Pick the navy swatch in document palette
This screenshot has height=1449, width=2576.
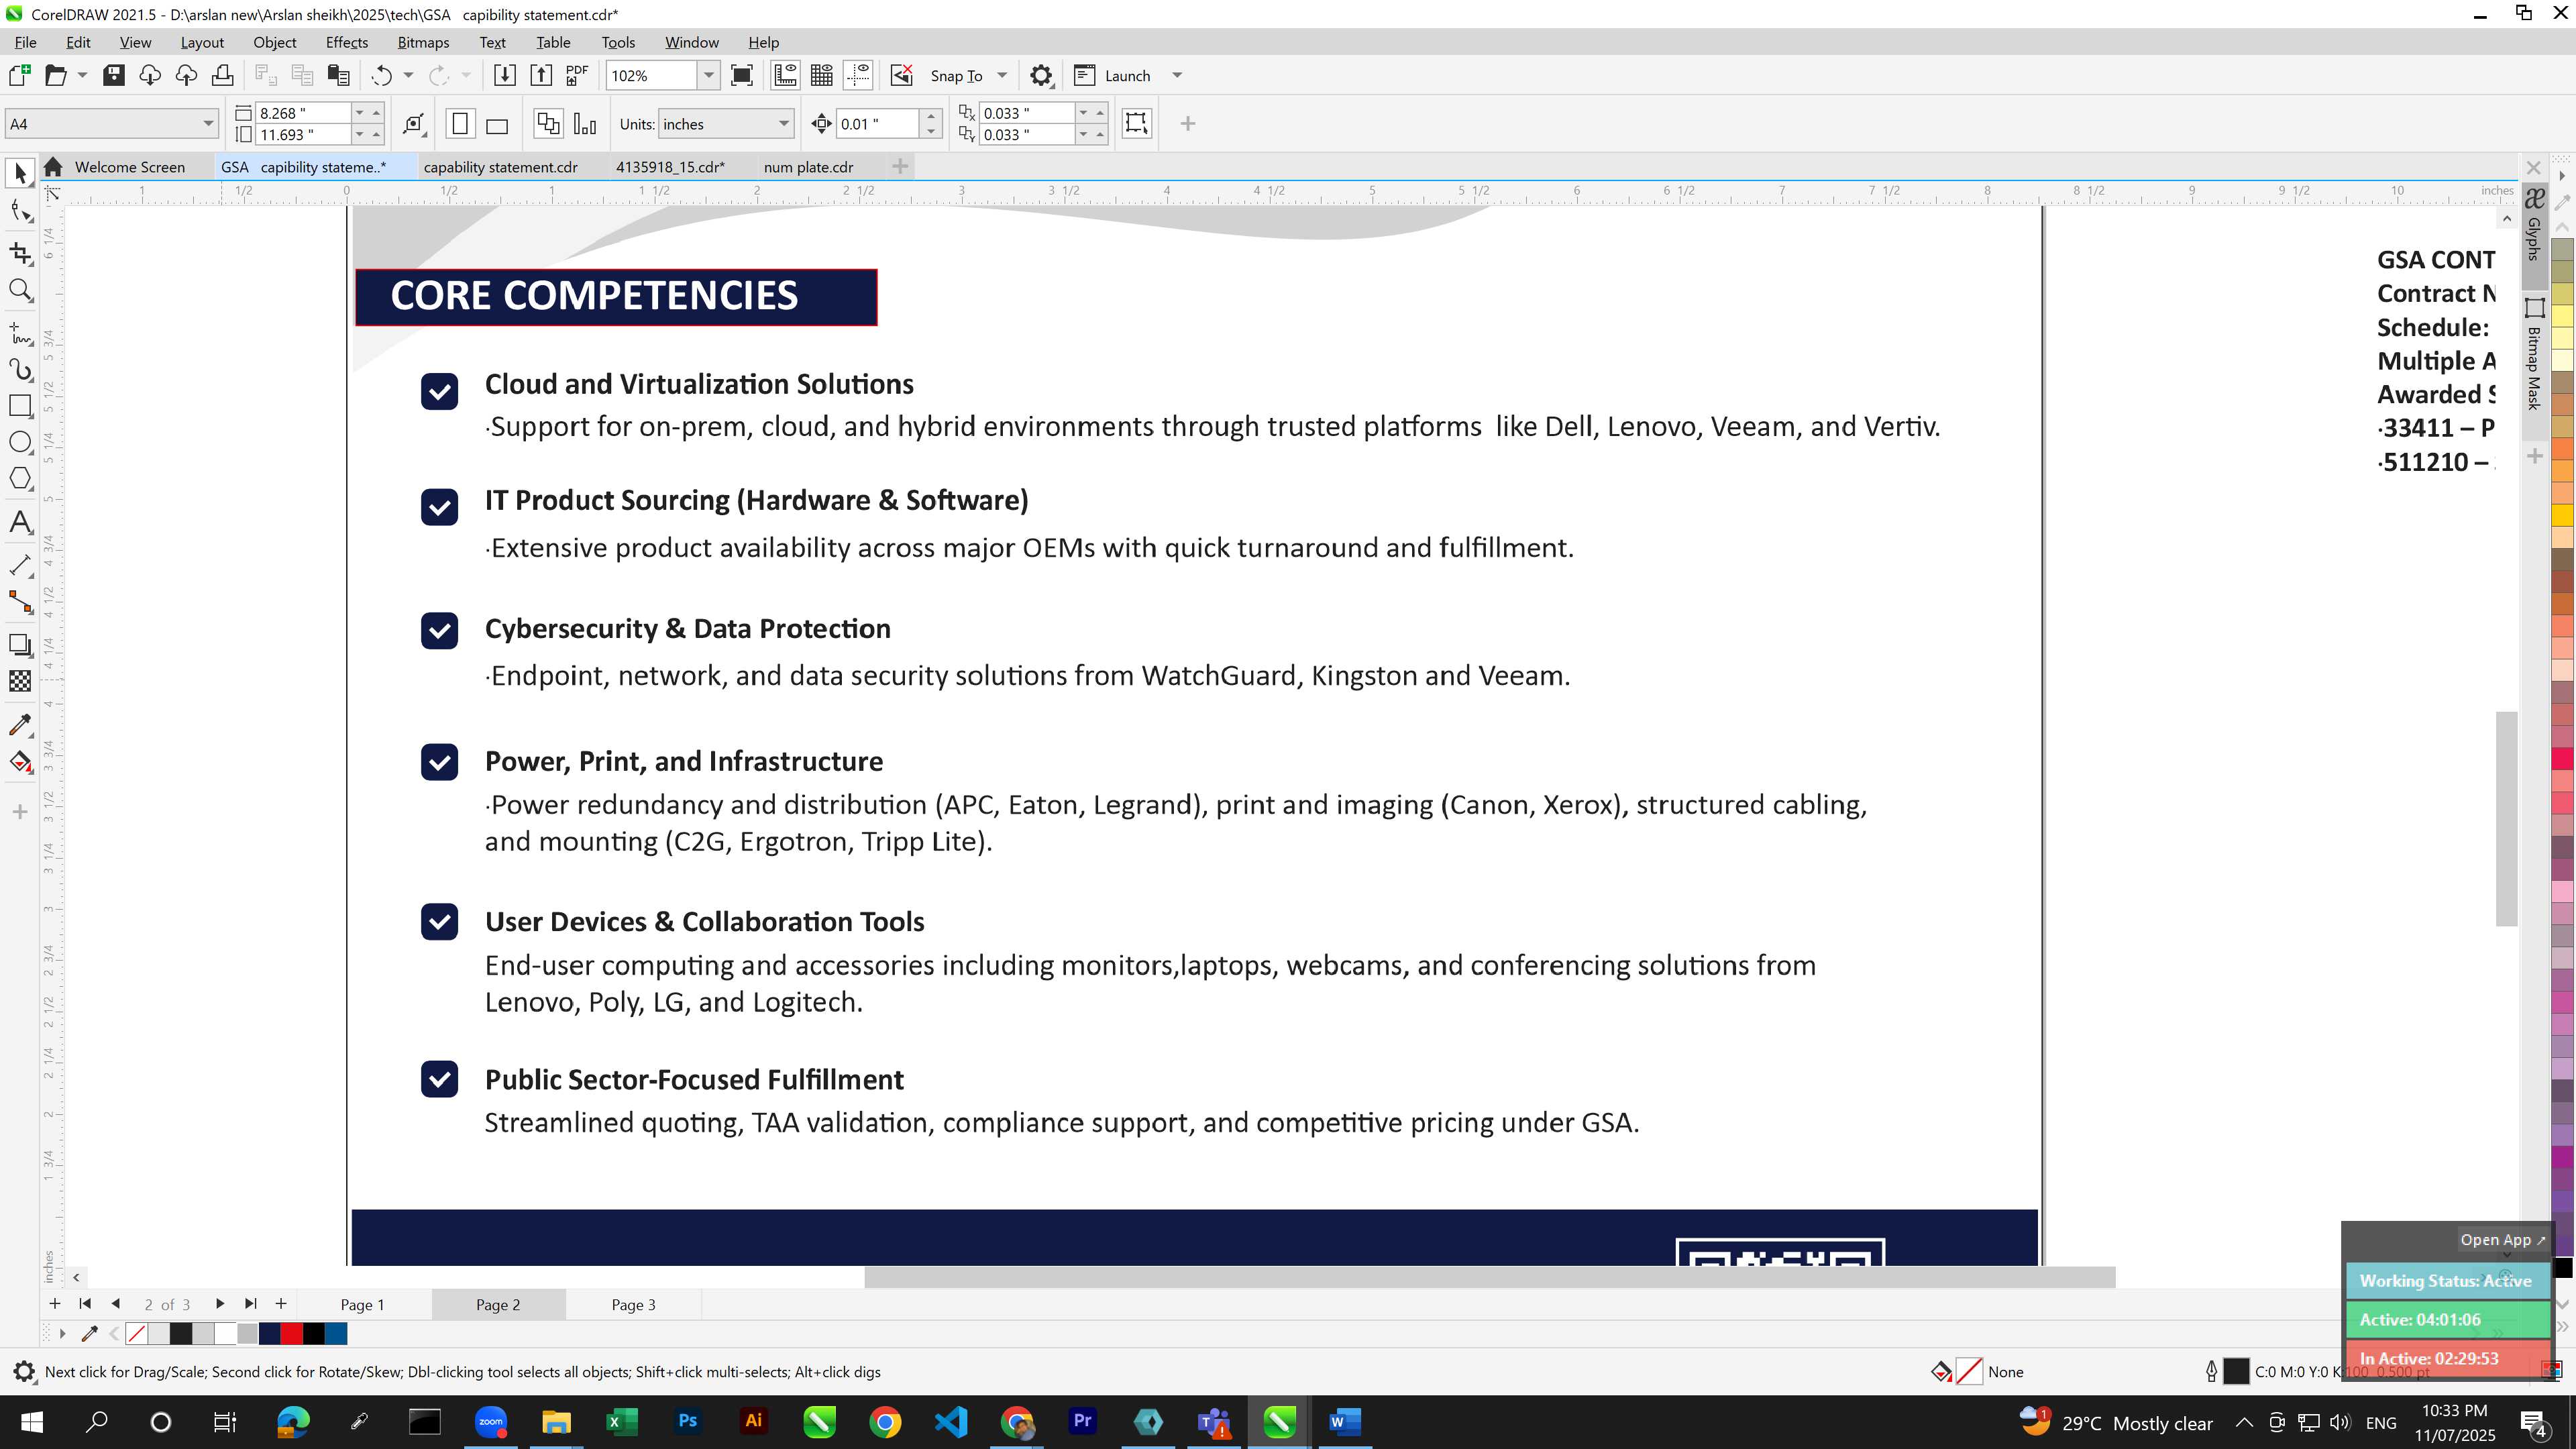click(270, 1334)
